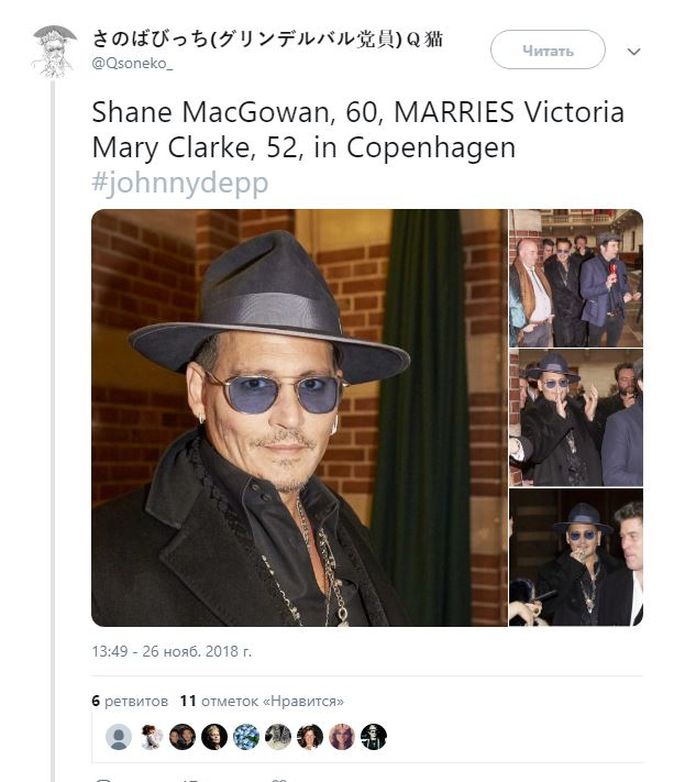Open the @Qsoneko_ handle link
685x782 pixels.
pos(132,64)
